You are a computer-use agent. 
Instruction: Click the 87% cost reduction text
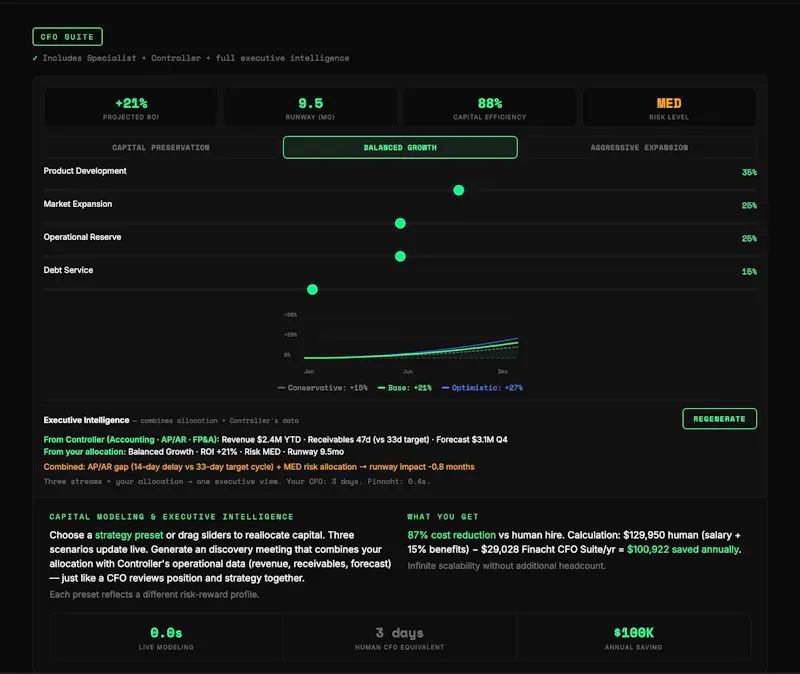pos(452,535)
